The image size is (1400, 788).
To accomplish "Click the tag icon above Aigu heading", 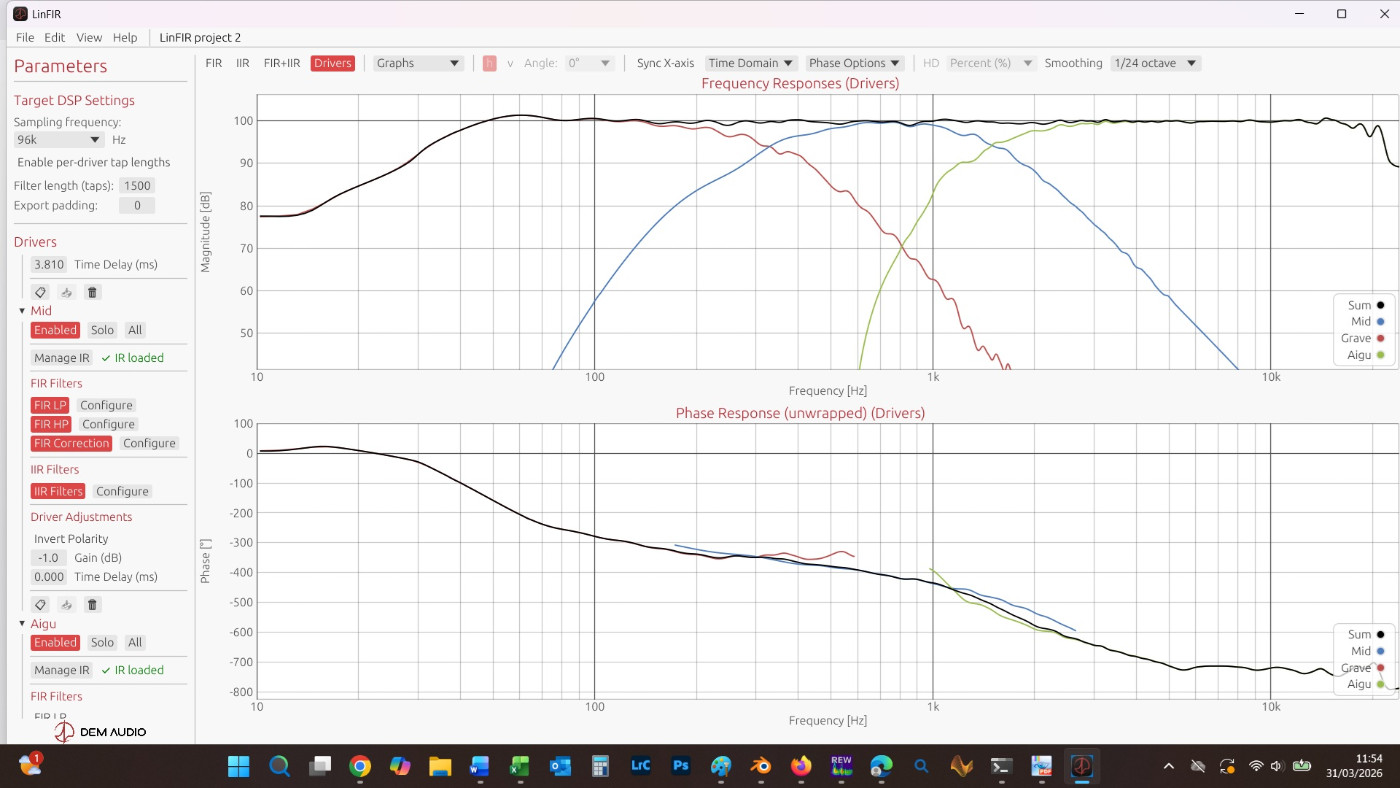I will click(40, 604).
